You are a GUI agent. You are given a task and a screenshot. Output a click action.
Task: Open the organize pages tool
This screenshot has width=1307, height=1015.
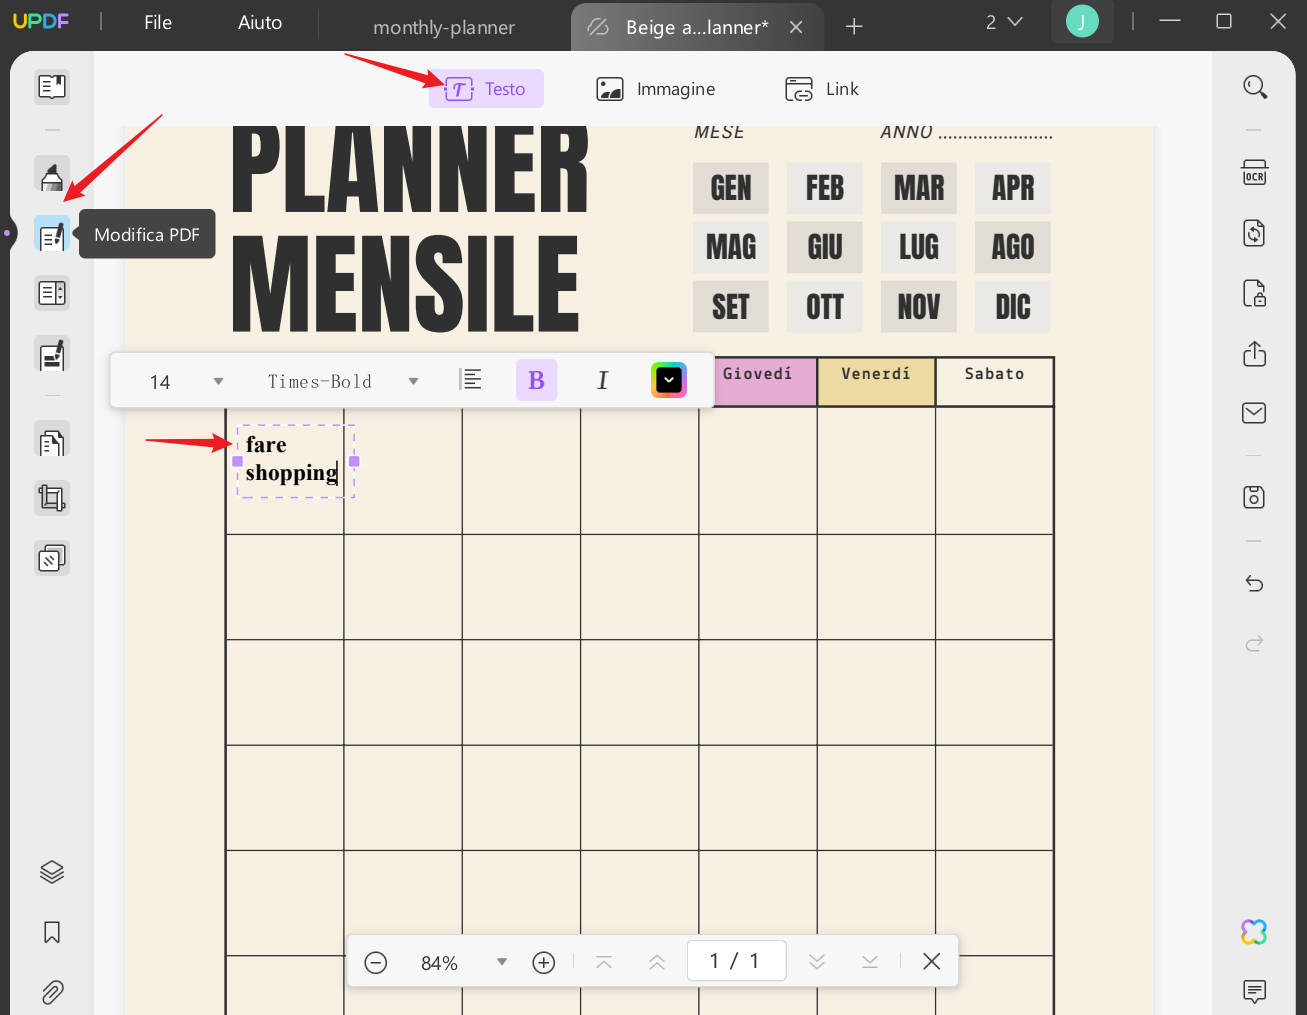click(52, 441)
